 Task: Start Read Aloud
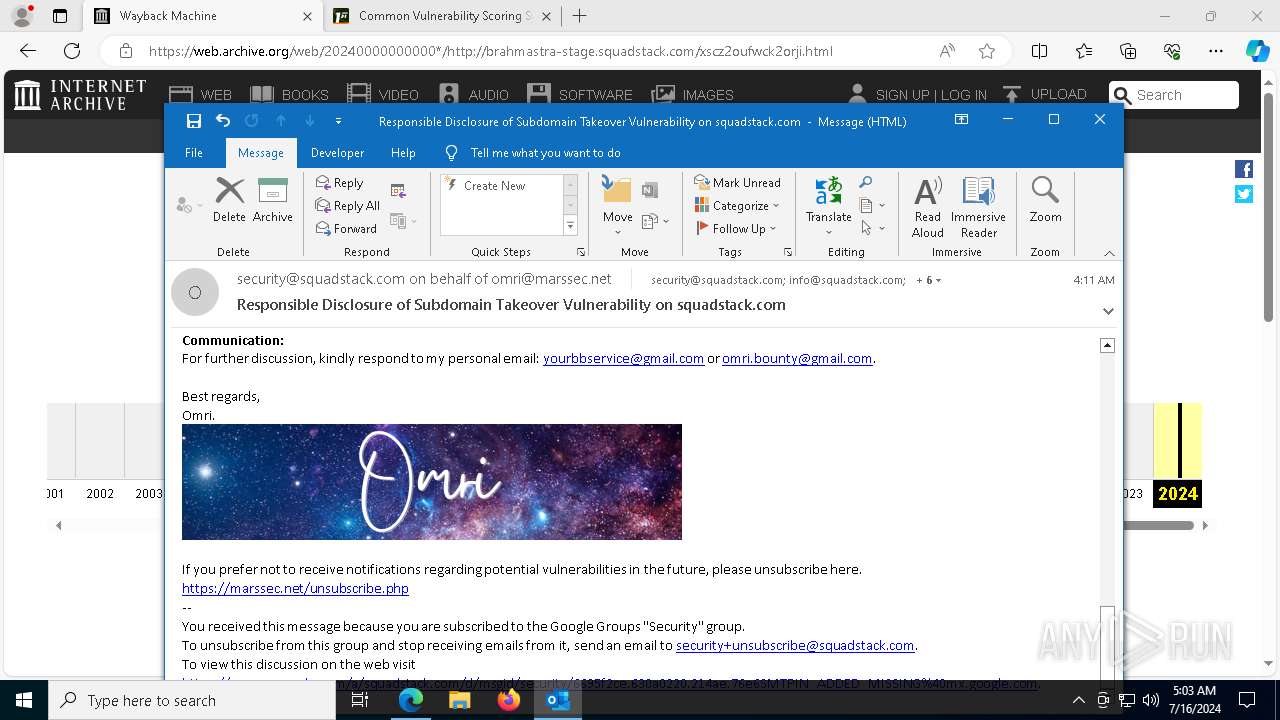pos(928,207)
